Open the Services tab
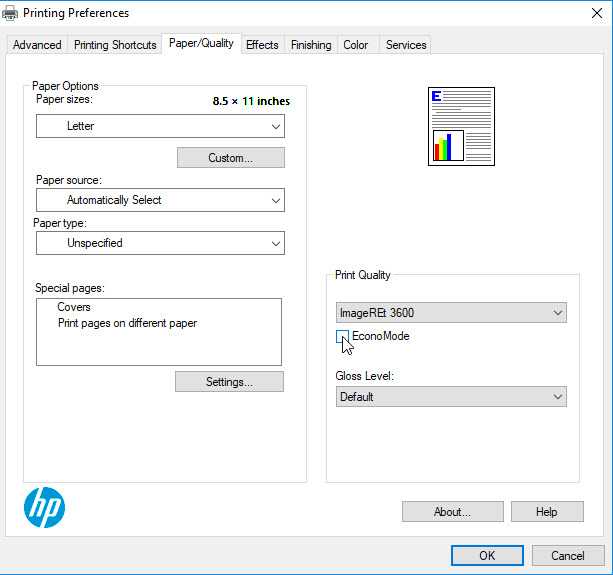The height and width of the screenshot is (575, 613). coord(406,45)
